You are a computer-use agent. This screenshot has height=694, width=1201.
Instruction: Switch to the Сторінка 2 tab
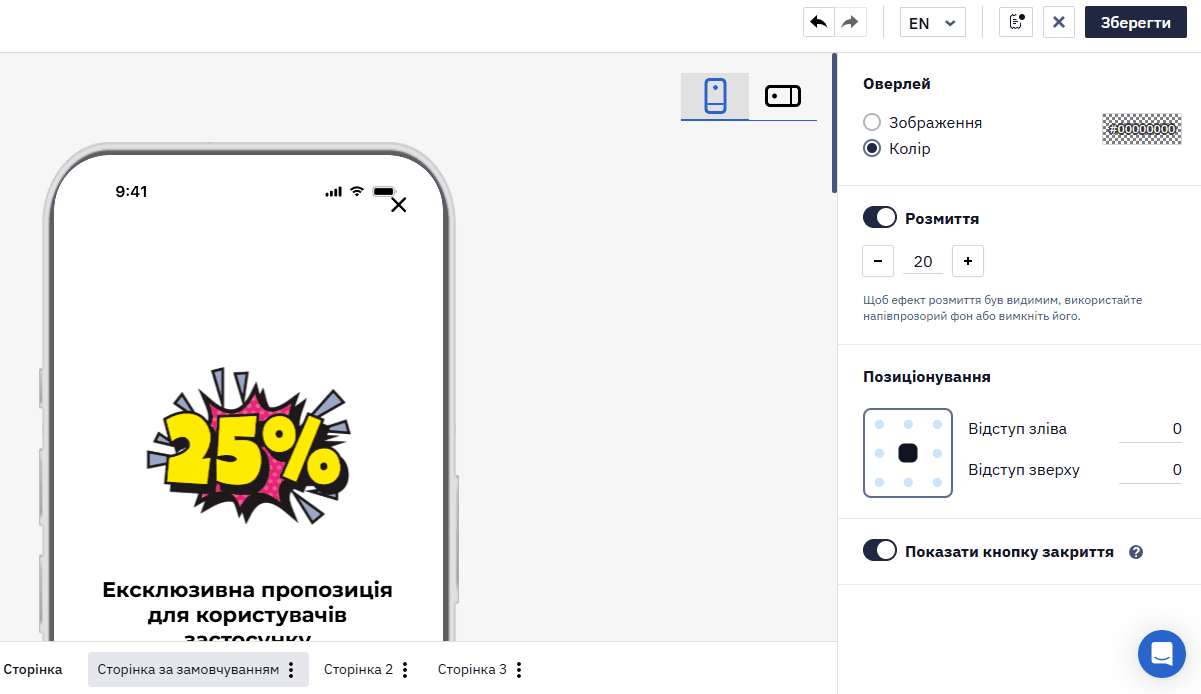click(x=358, y=670)
